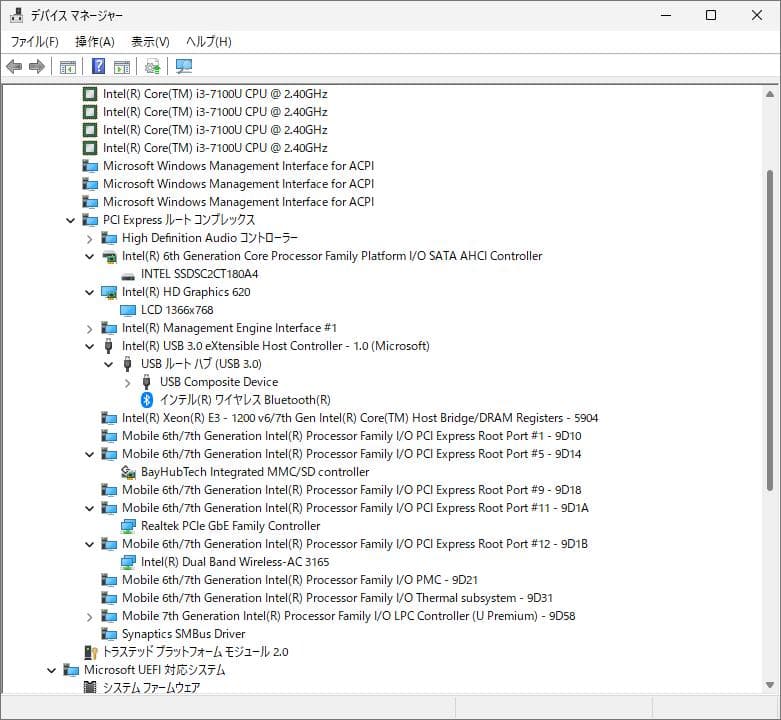This screenshot has width=781, height=720.
Task: Expand the LPC Controller (U Premium) - 9D58 node
Action: click(90, 617)
